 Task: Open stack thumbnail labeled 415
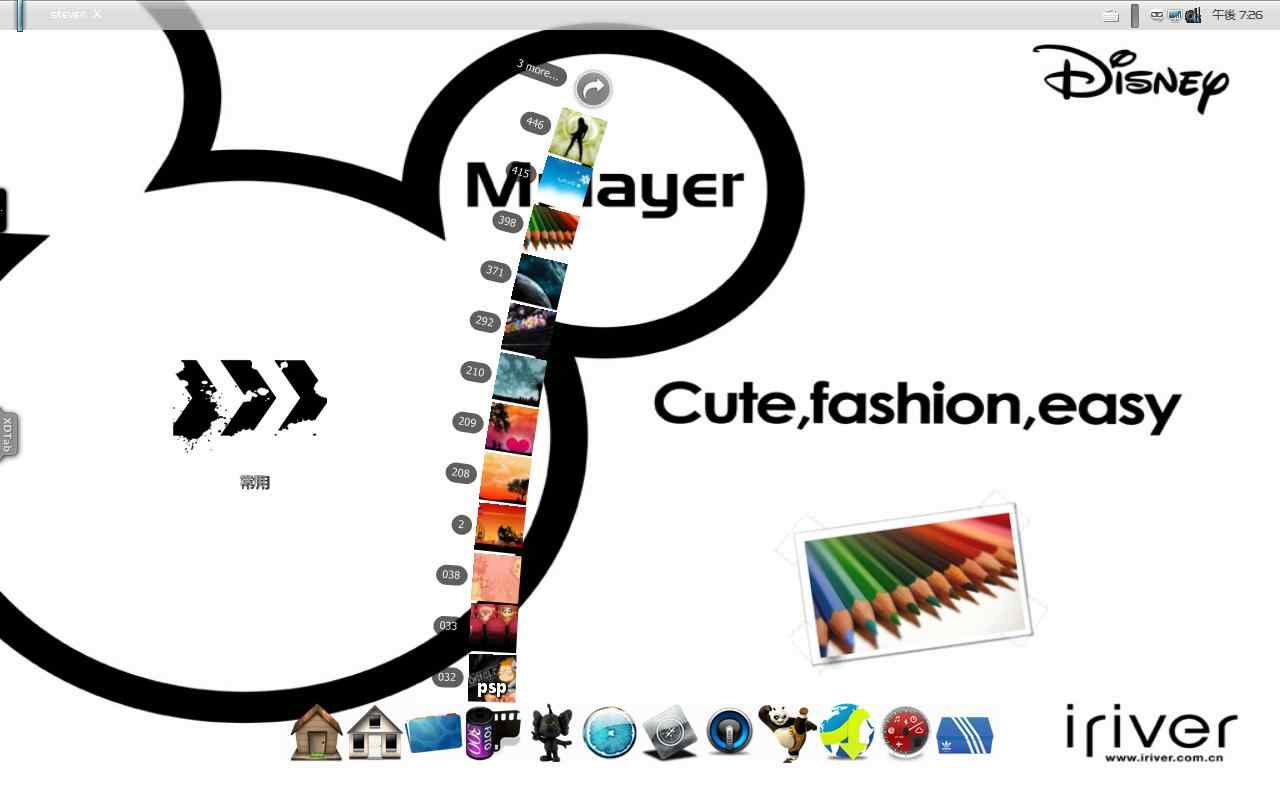tap(563, 183)
